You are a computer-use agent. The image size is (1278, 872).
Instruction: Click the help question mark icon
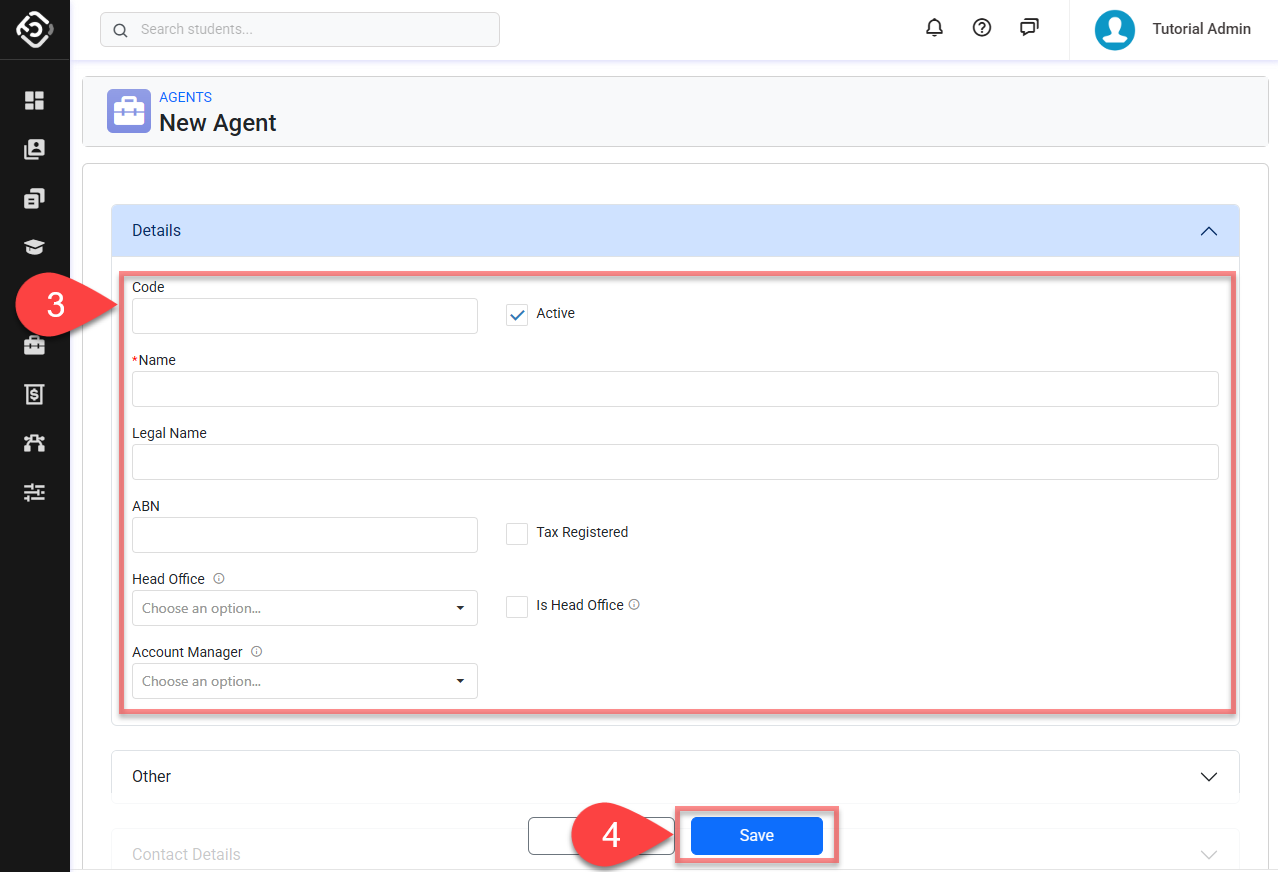pyautogui.click(x=982, y=28)
